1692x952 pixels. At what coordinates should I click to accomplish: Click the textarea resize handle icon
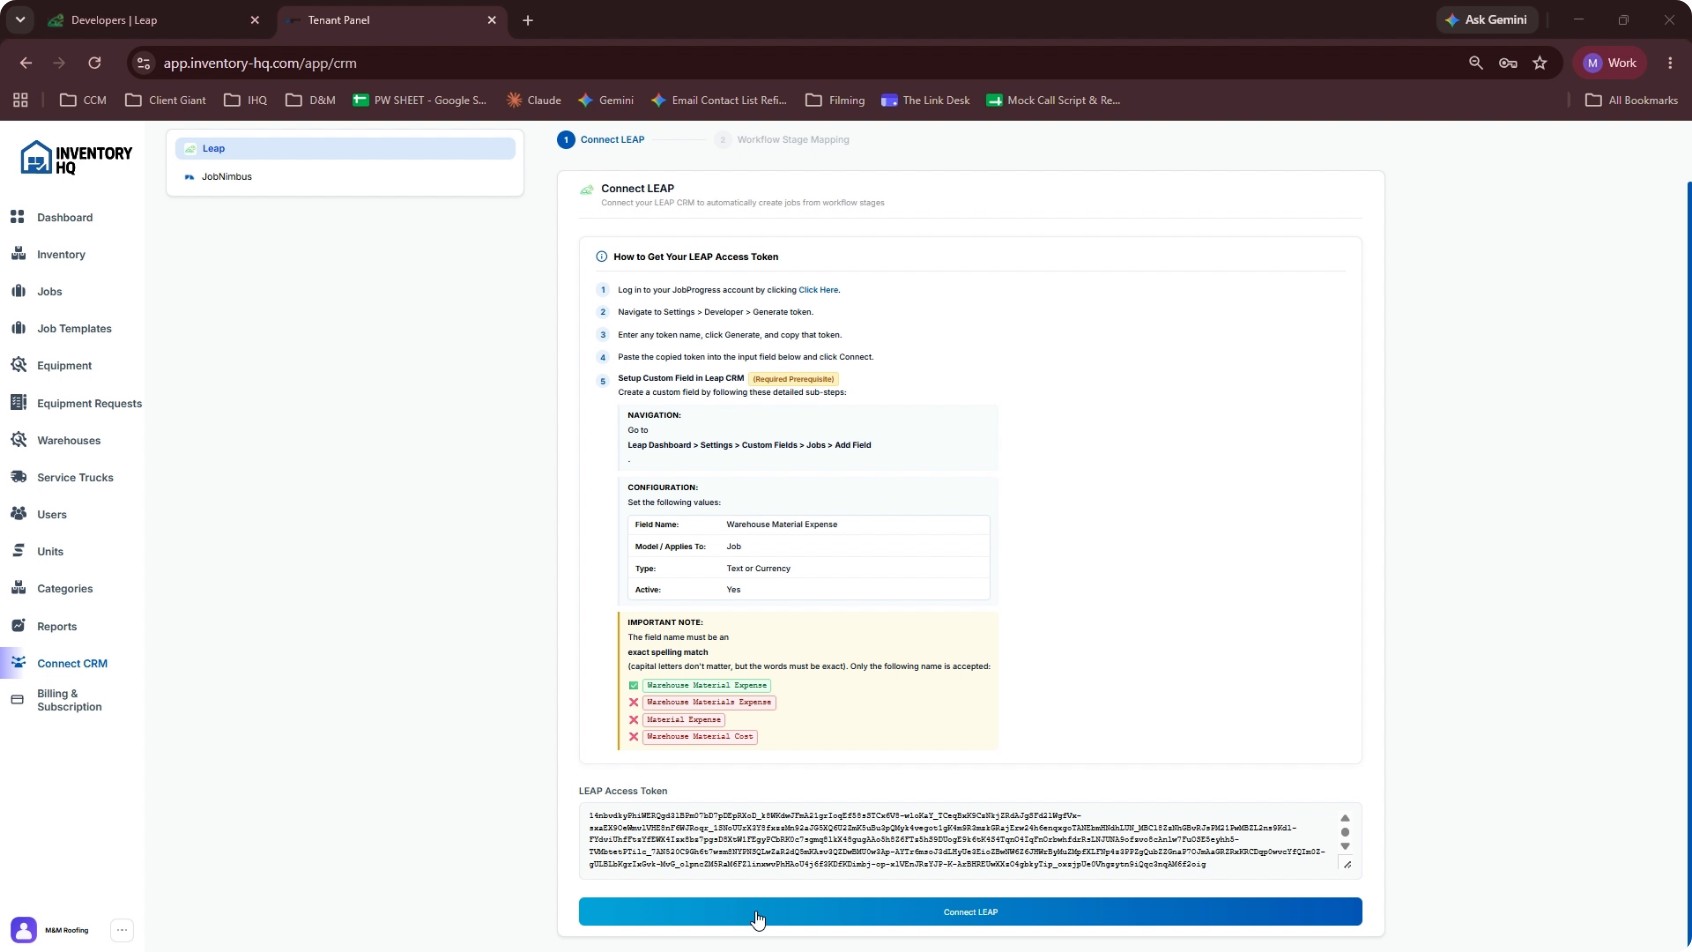coord(1348,864)
